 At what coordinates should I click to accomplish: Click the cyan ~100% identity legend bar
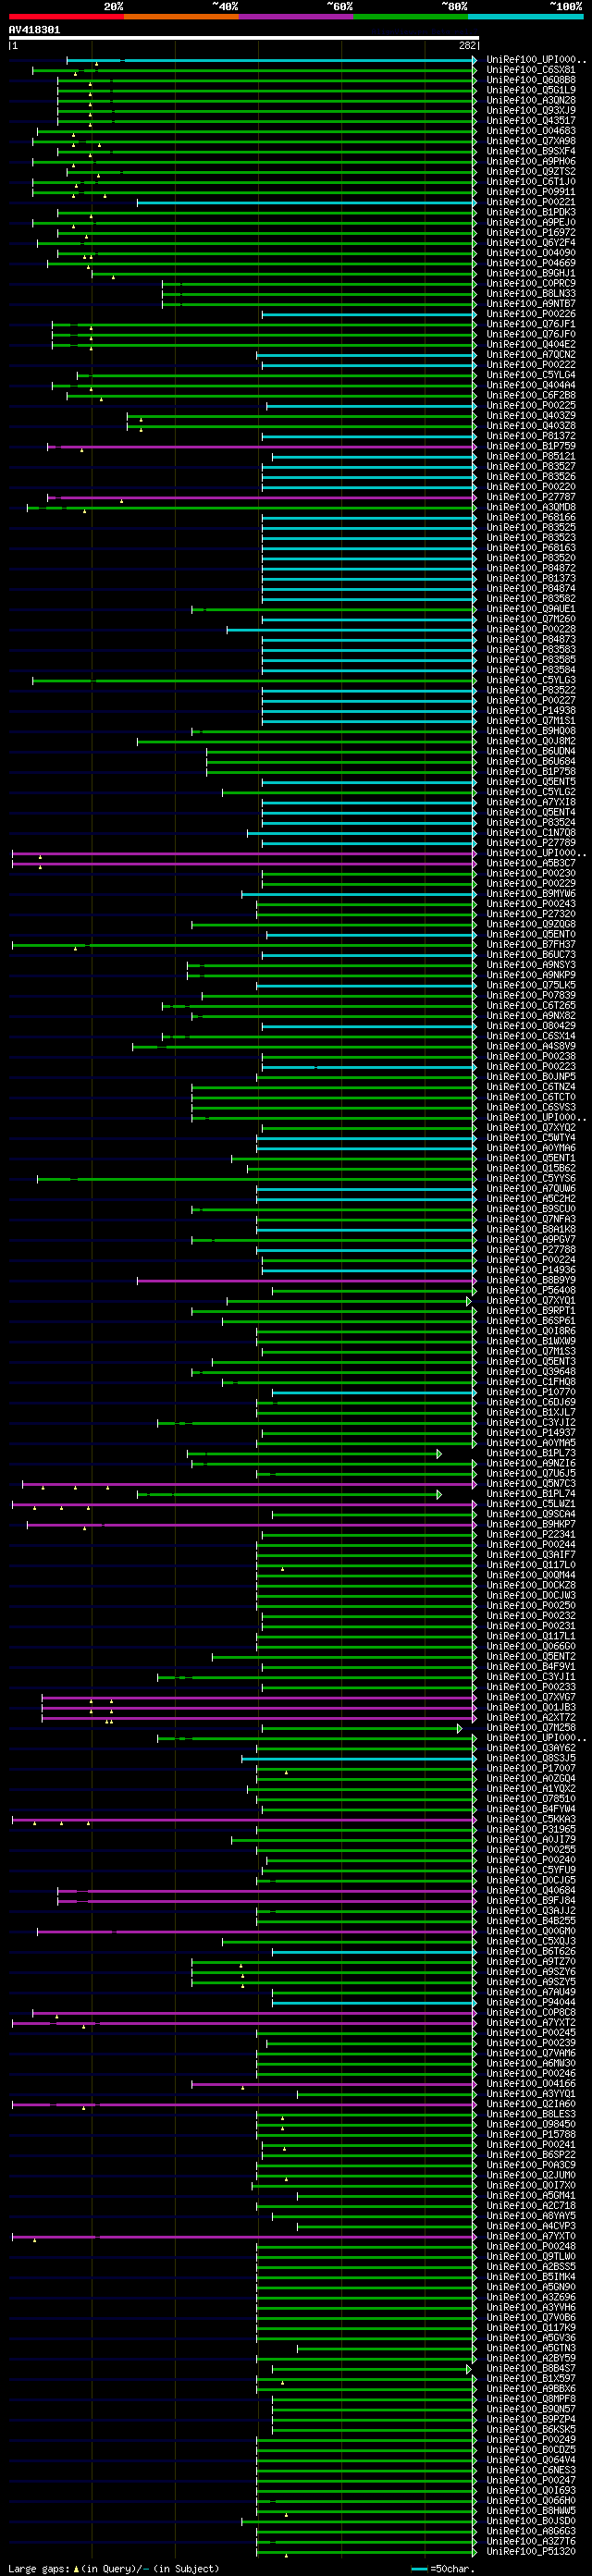point(525,16)
